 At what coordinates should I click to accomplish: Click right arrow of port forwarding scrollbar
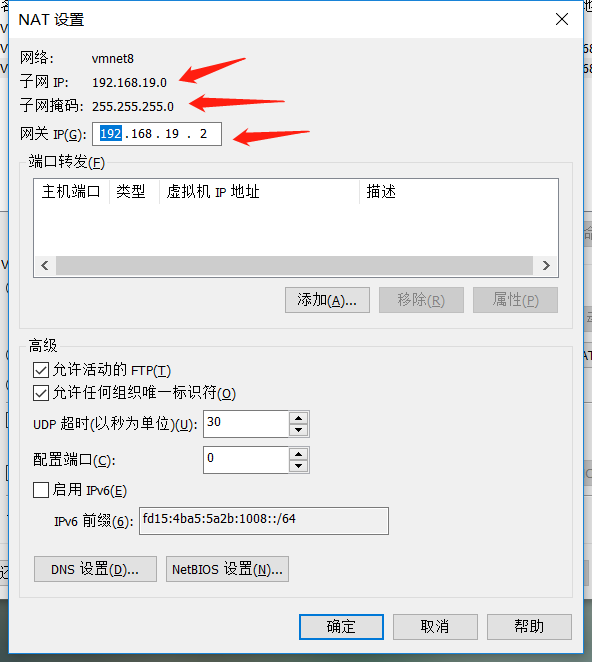[546, 266]
